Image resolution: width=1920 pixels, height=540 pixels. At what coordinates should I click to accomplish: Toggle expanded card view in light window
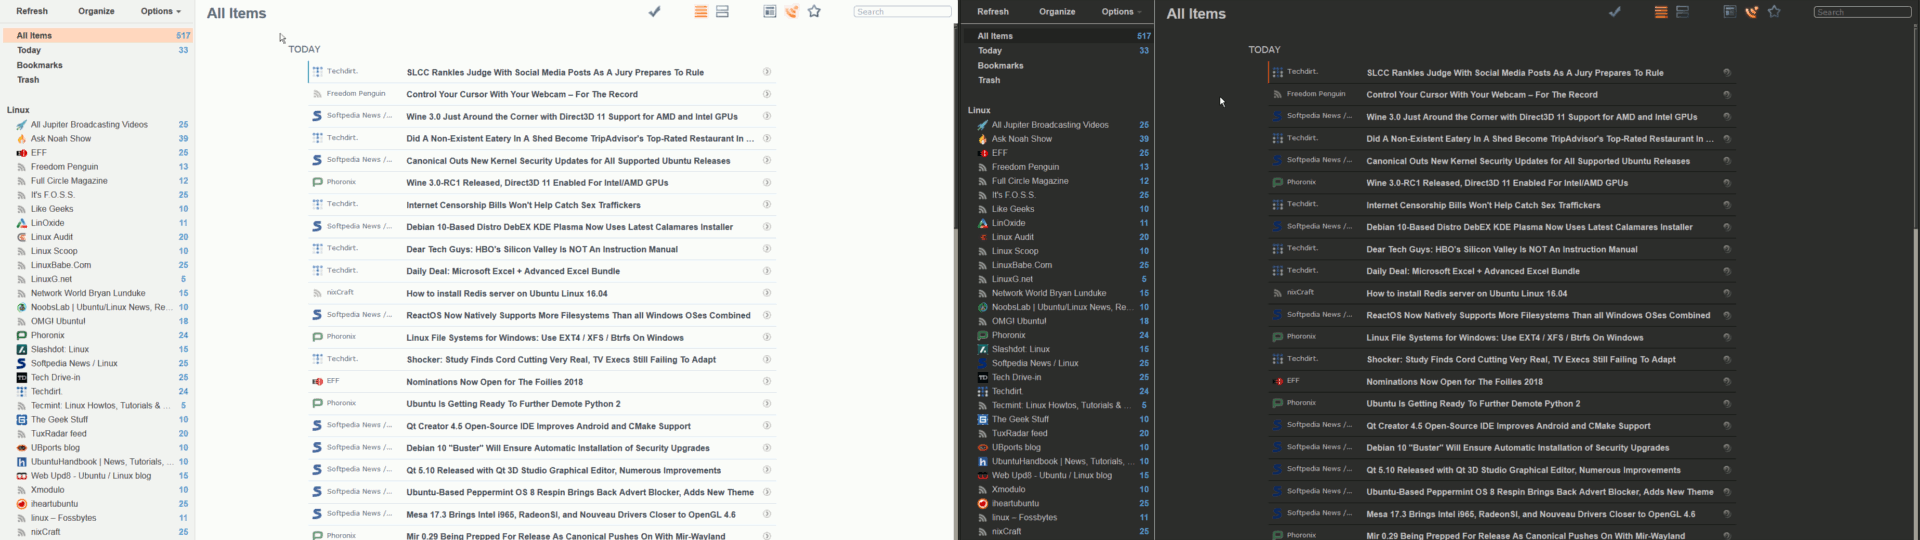722,12
